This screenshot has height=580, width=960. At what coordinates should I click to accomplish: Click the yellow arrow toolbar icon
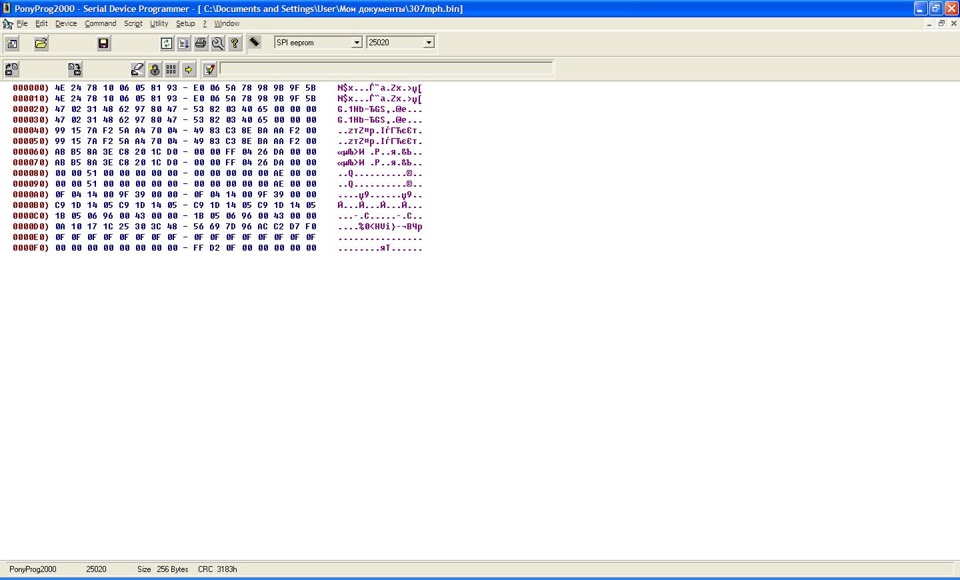click(x=189, y=69)
